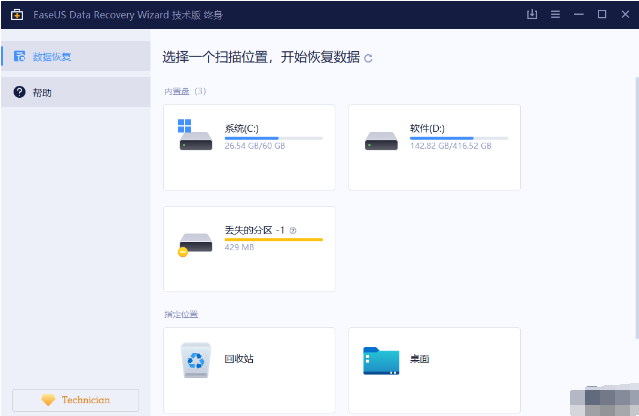Viewport: 639px width, 416px height.
Task: Click the diamond icon on Technician button
Action: tap(48, 400)
